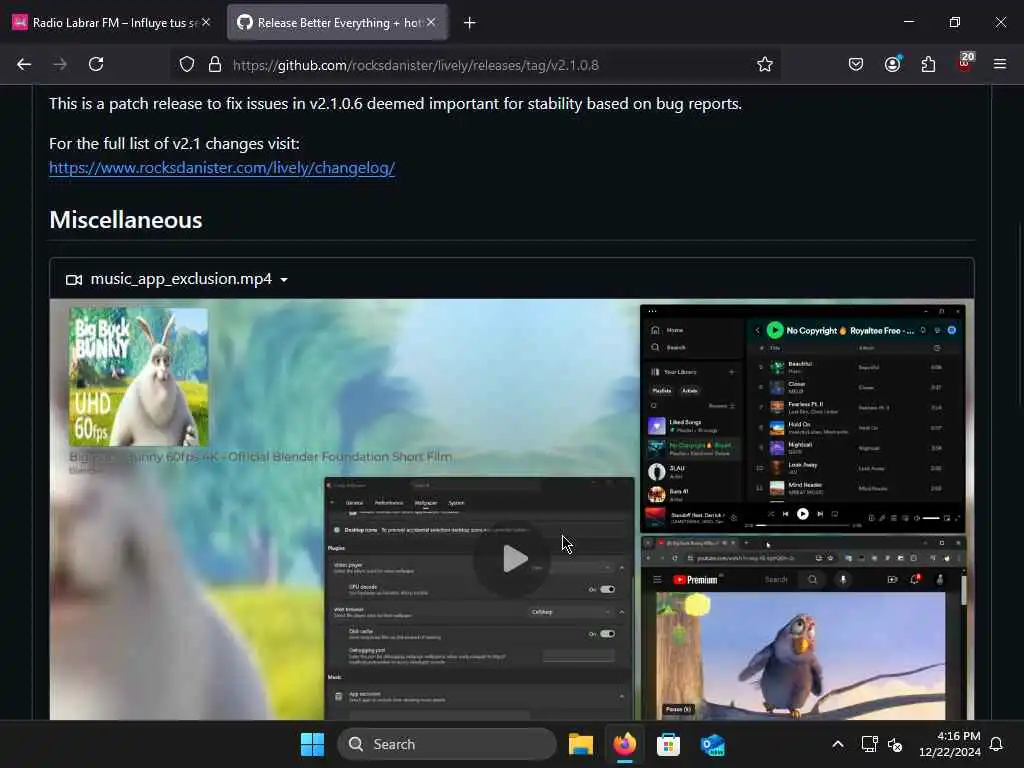This screenshot has width=1024, height=768.
Task: Go back to the previous page
Action: 24,64
